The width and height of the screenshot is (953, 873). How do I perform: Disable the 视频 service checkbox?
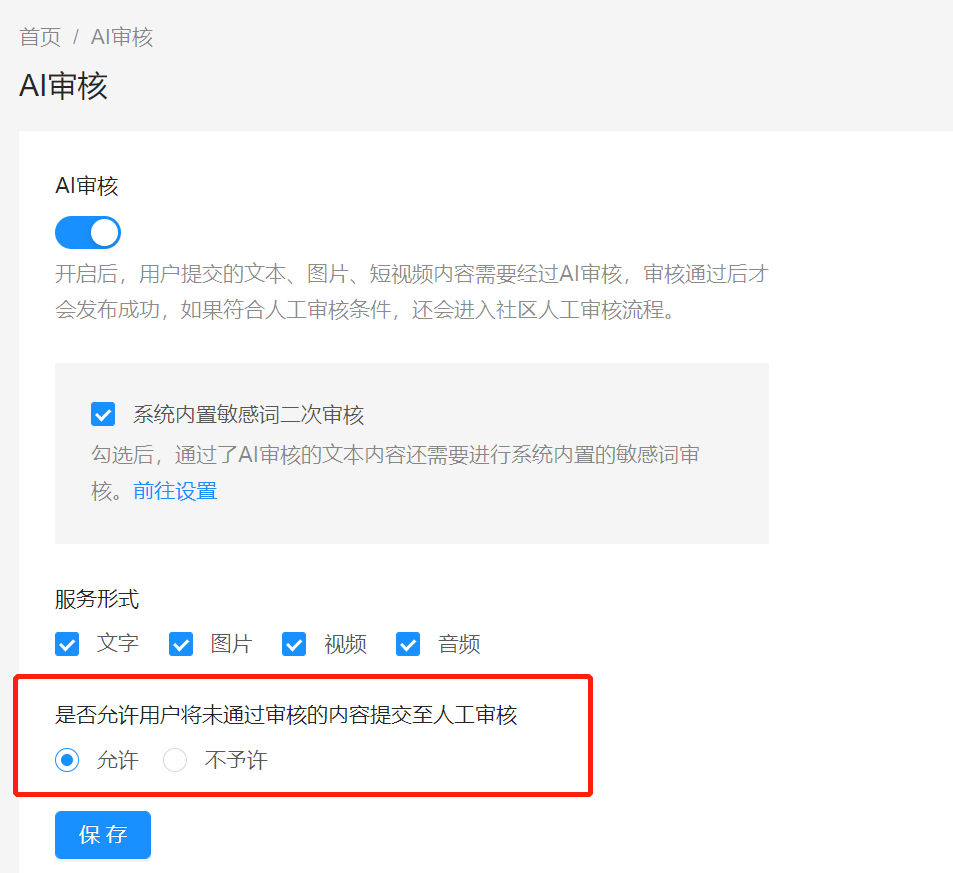(293, 644)
